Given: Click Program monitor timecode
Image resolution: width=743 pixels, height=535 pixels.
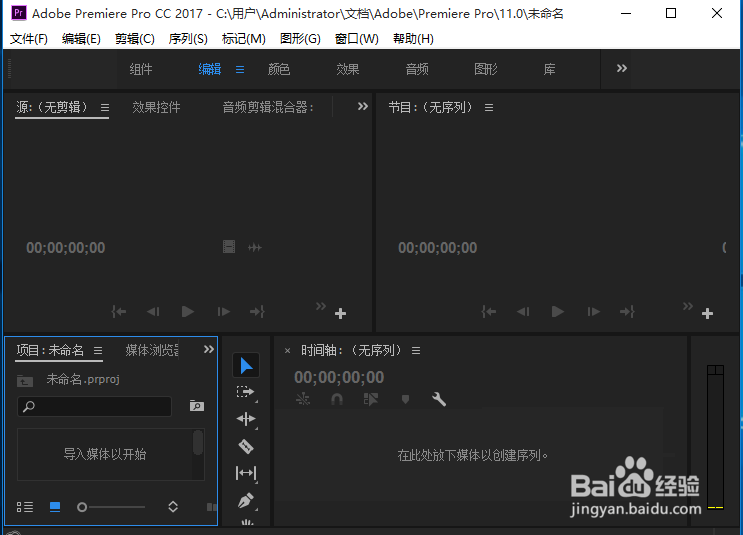Looking at the screenshot, I should pos(437,248).
